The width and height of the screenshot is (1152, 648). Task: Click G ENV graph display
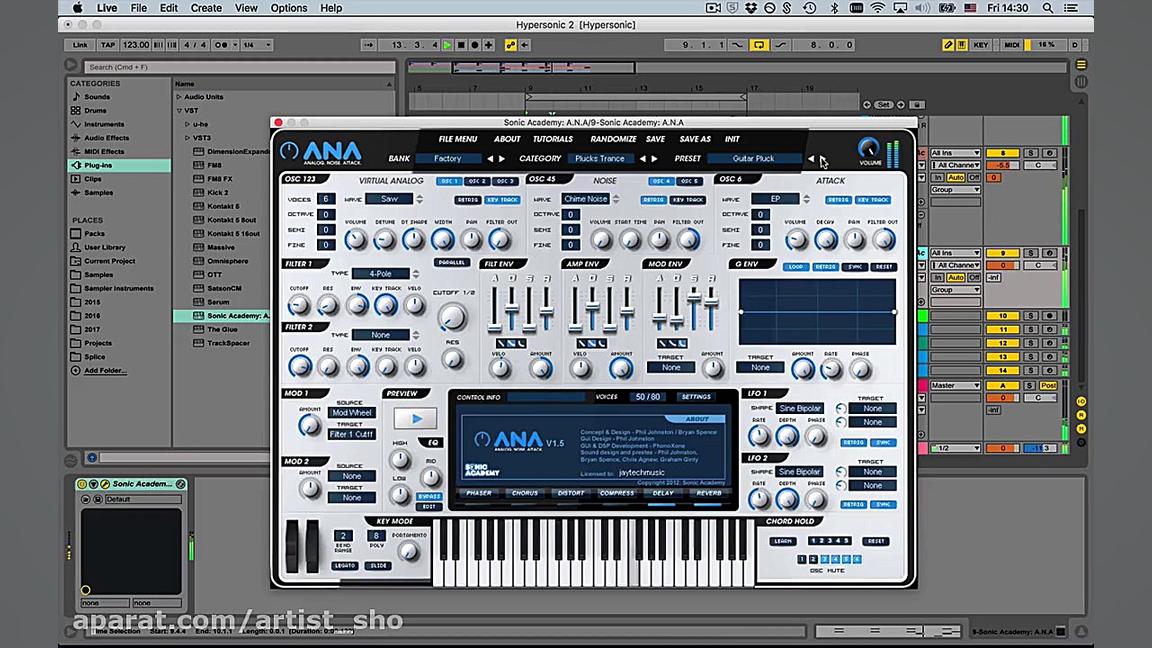click(x=817, y=312)
